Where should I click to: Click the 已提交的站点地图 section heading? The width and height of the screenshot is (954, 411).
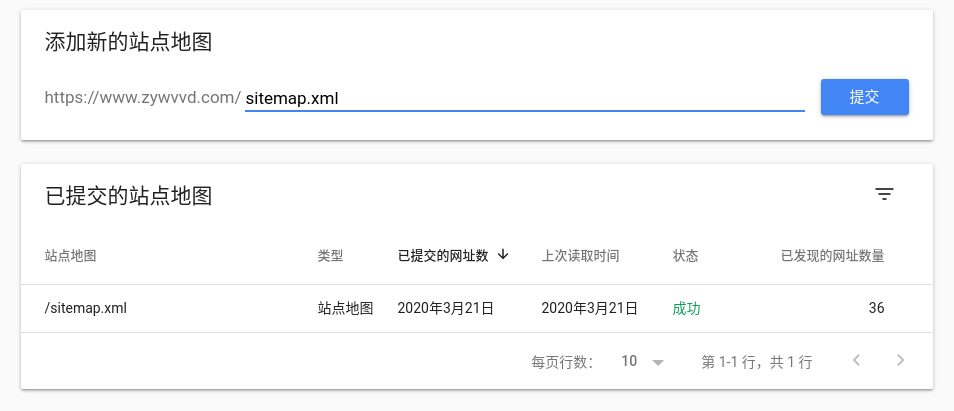coord(128,195)
